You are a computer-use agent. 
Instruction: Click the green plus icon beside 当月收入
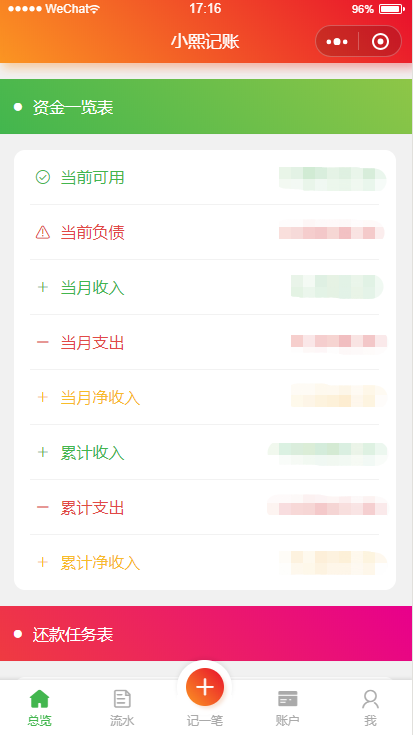(x=43, y=287)
